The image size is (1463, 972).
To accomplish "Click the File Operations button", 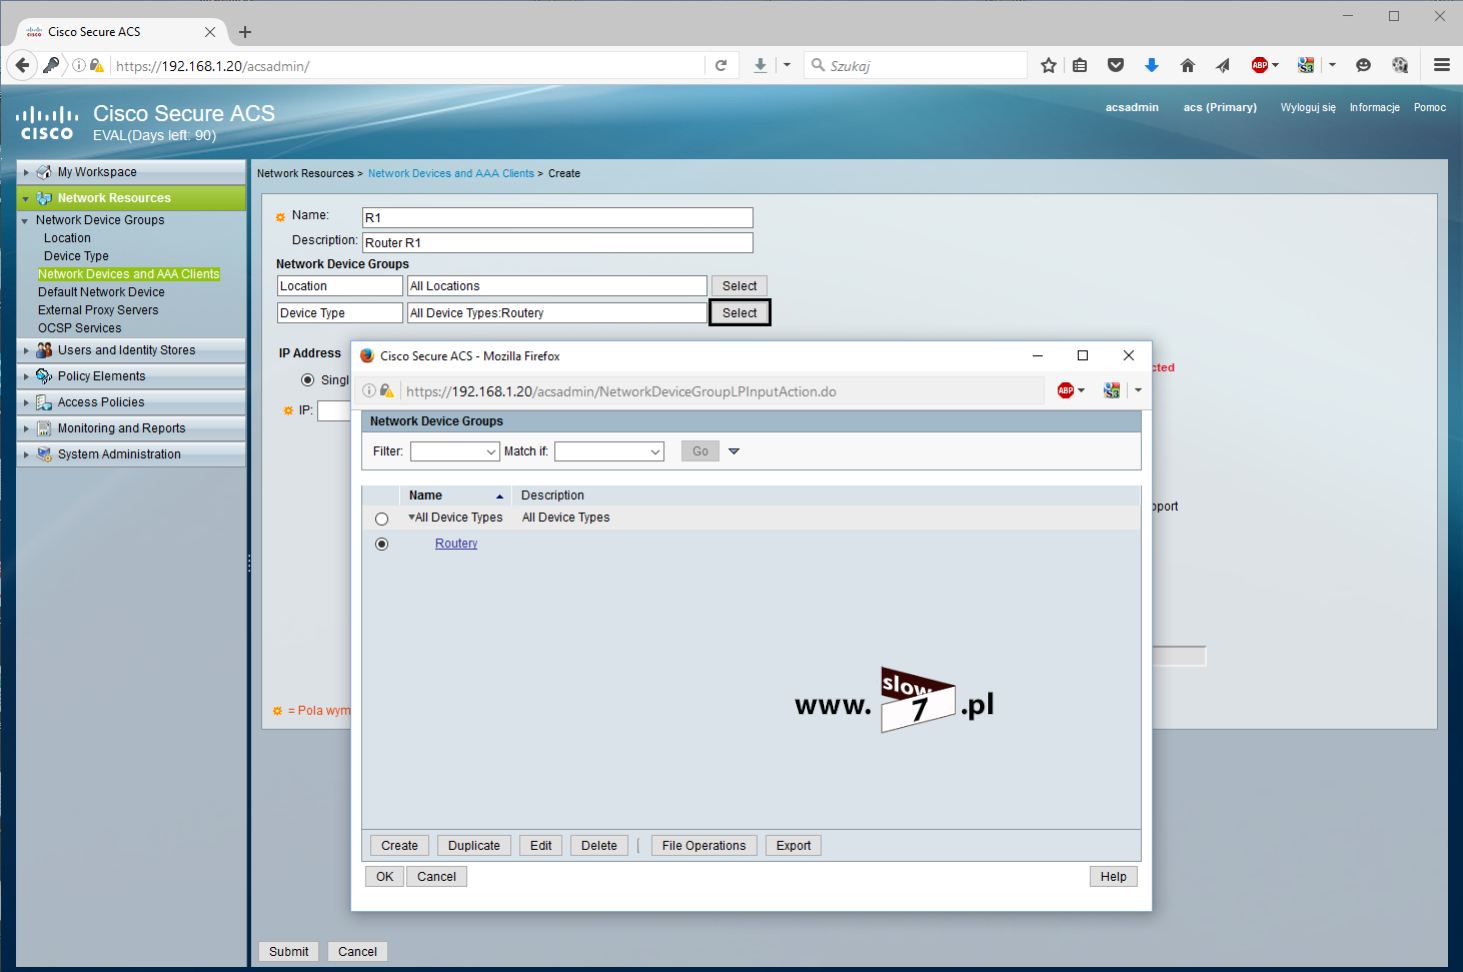I will click(704, 846).
